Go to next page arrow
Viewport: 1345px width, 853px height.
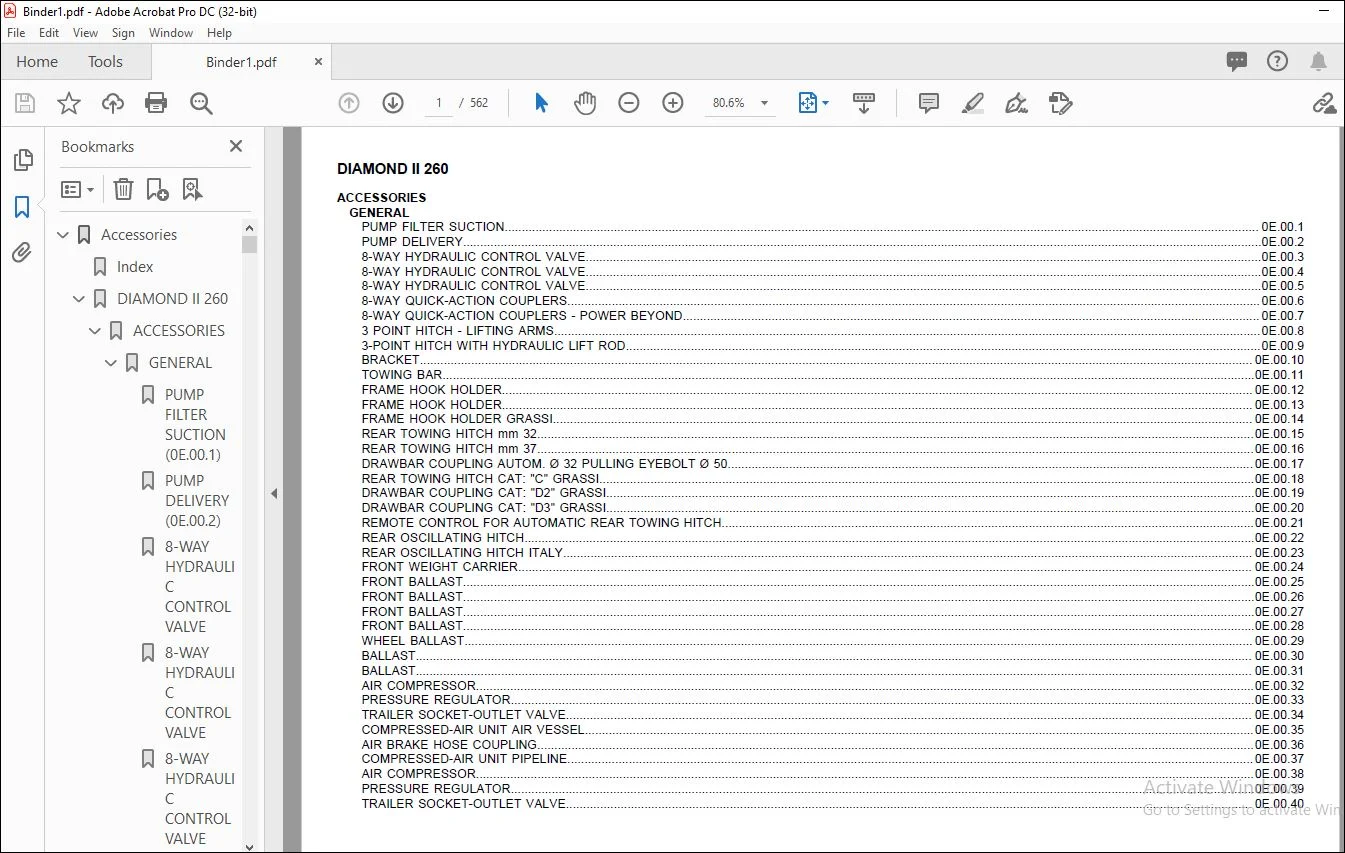[393, 103]
